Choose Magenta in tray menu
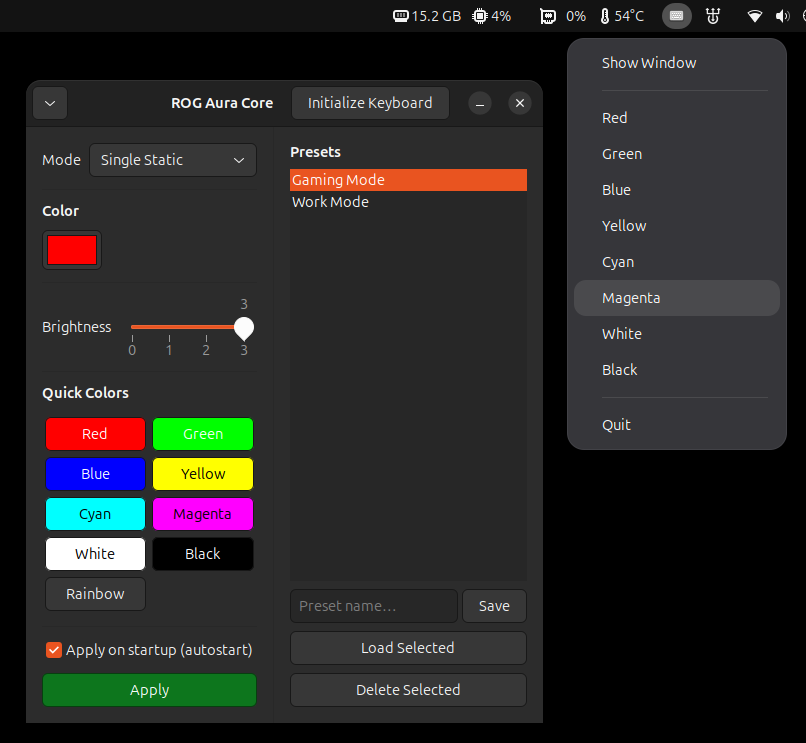The image size is (806, 743). coord(676,298)
